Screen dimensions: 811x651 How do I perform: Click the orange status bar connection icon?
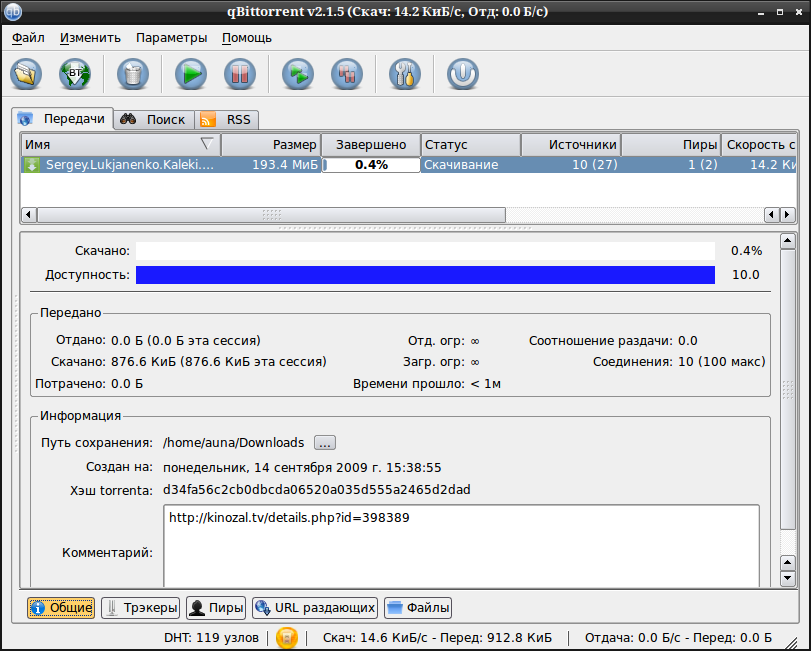point(287,638)
